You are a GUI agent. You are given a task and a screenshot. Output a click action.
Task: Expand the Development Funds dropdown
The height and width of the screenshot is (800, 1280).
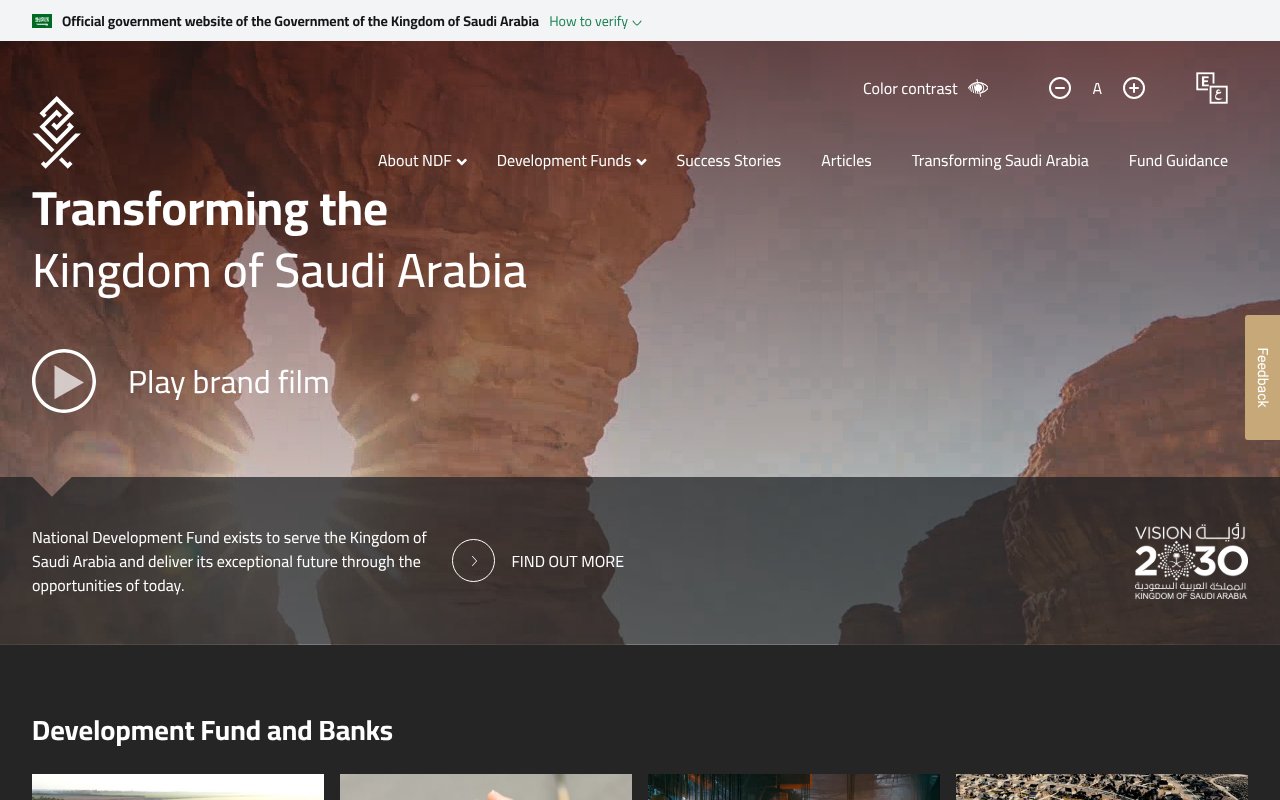tap(570, 160)
